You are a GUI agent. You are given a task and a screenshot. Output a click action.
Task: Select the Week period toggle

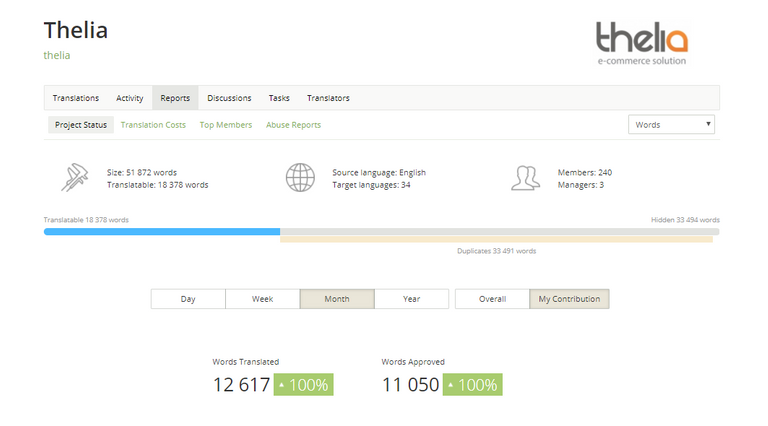[263, 299]
